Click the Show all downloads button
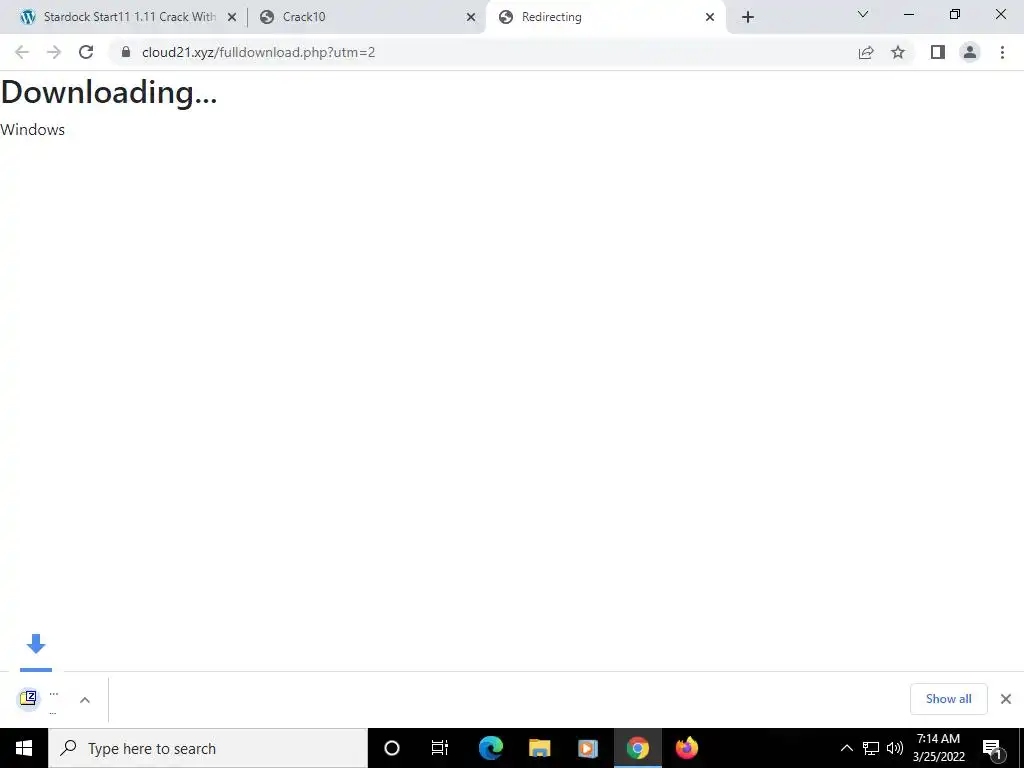This screenshot has height=768, width=1024. [948, 699]
